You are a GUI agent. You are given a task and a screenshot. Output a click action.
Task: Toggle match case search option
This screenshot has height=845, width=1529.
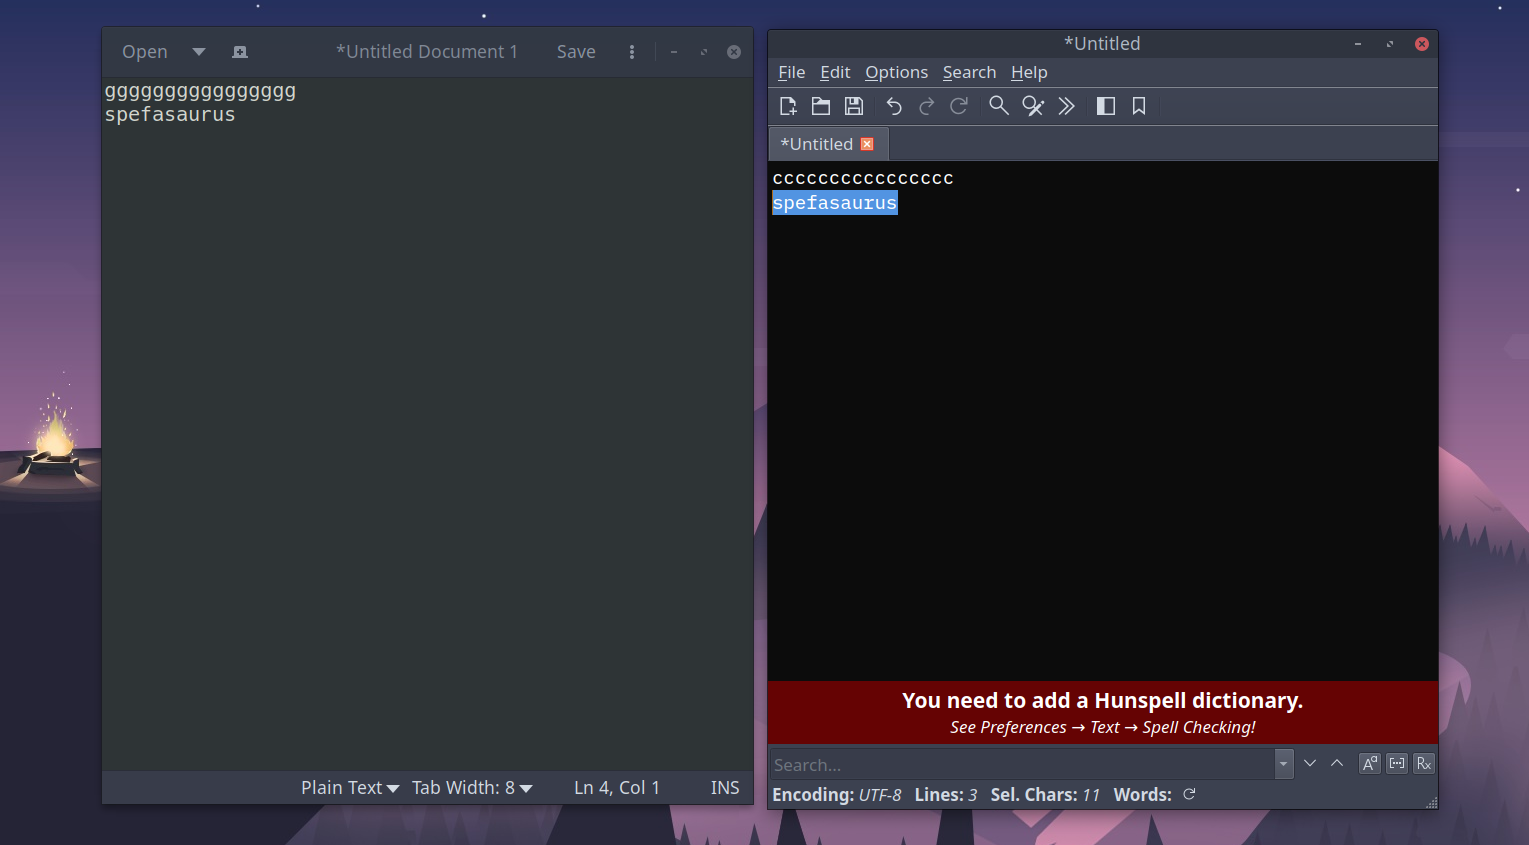pos(1370,764)
